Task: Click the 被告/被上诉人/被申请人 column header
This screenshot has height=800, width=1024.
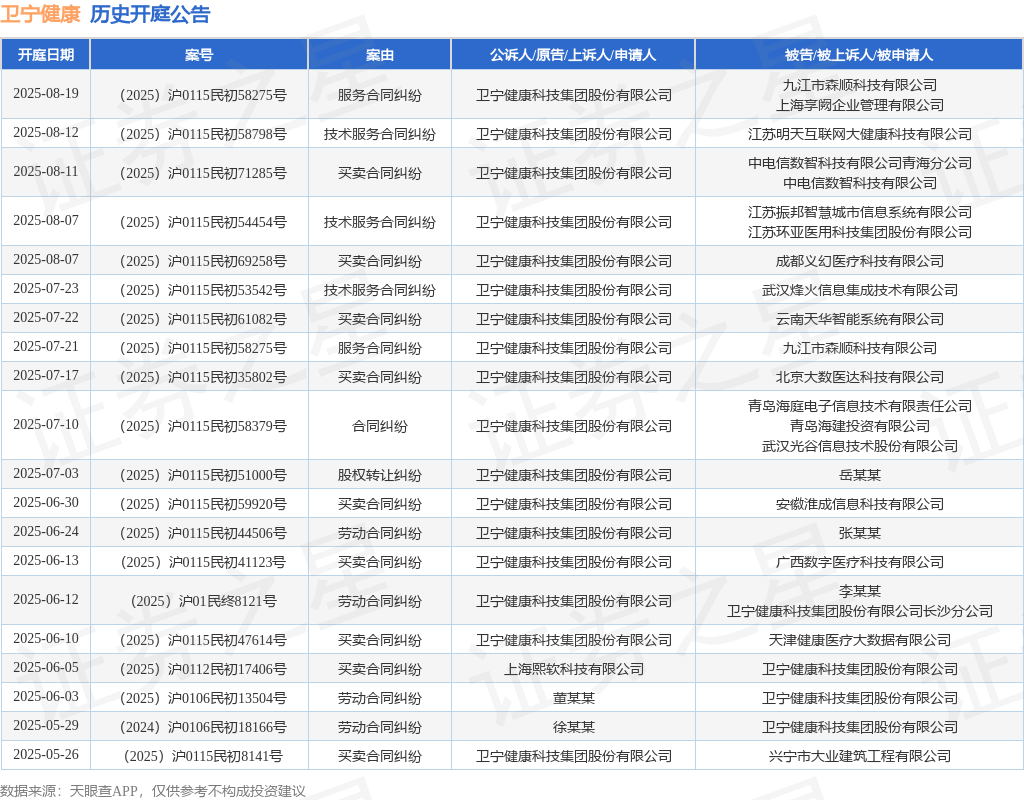Action: (859, 55)
